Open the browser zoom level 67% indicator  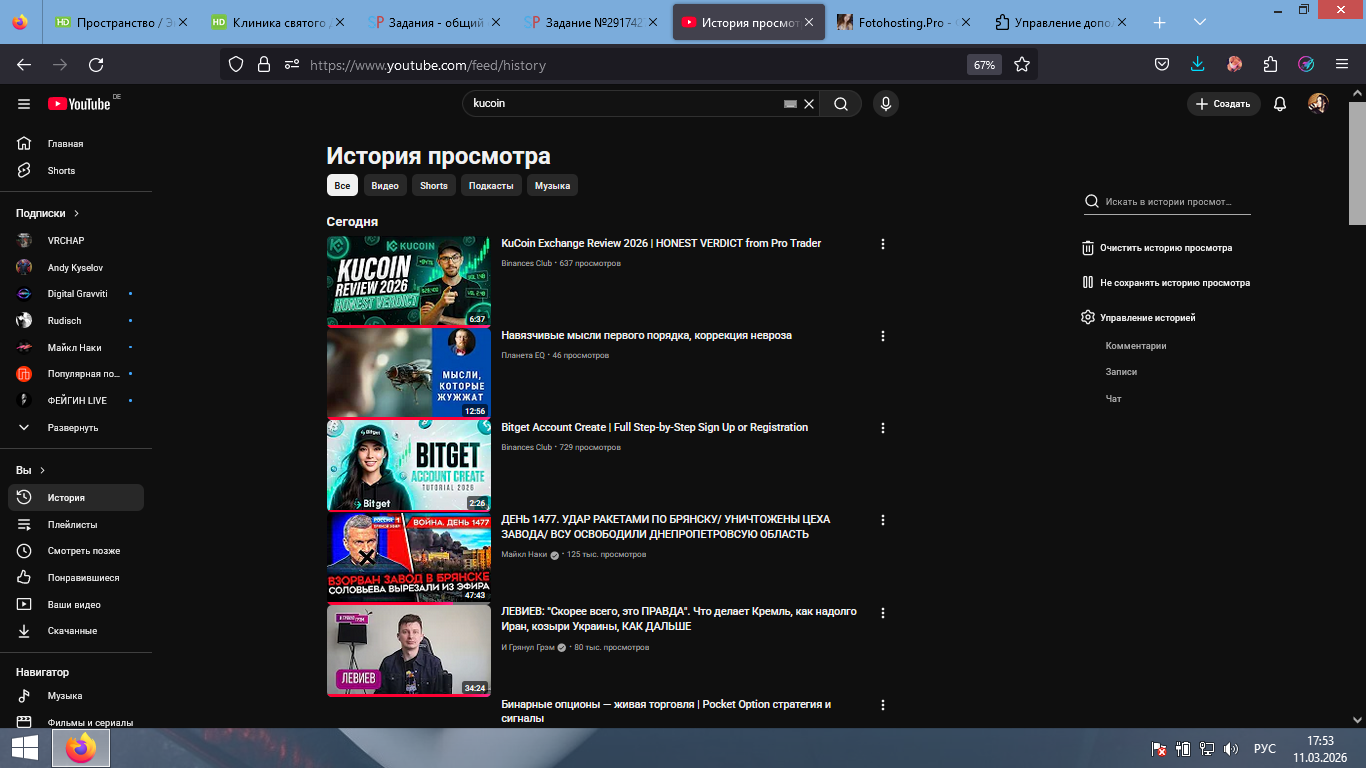click(x=984, y=65)
